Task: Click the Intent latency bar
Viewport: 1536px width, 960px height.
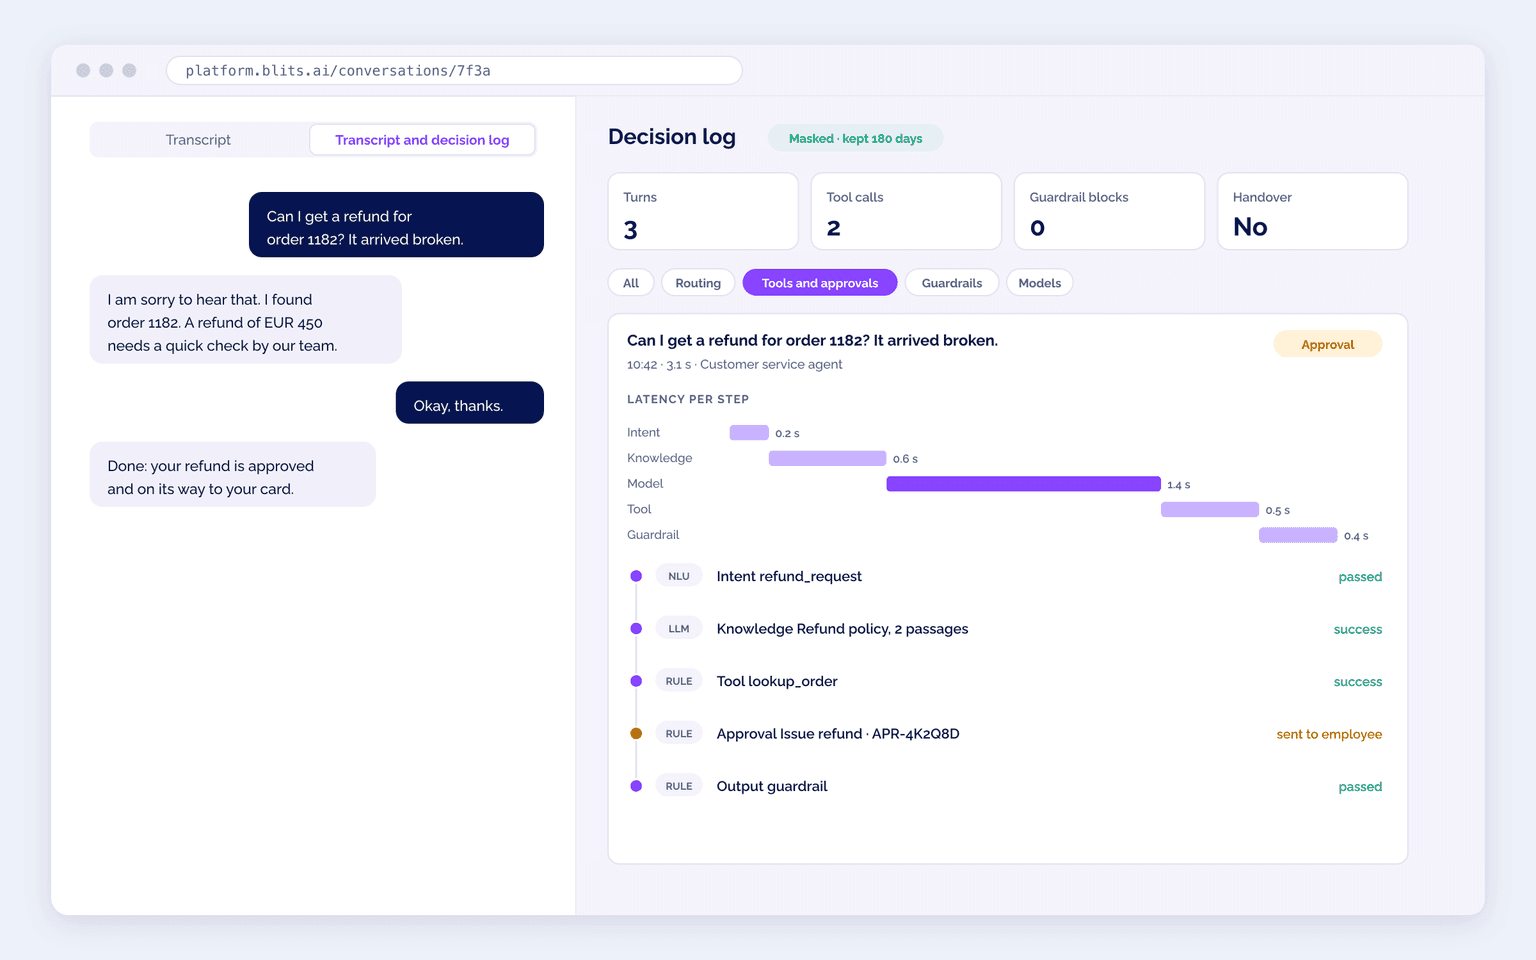Action: coord(749,433)
